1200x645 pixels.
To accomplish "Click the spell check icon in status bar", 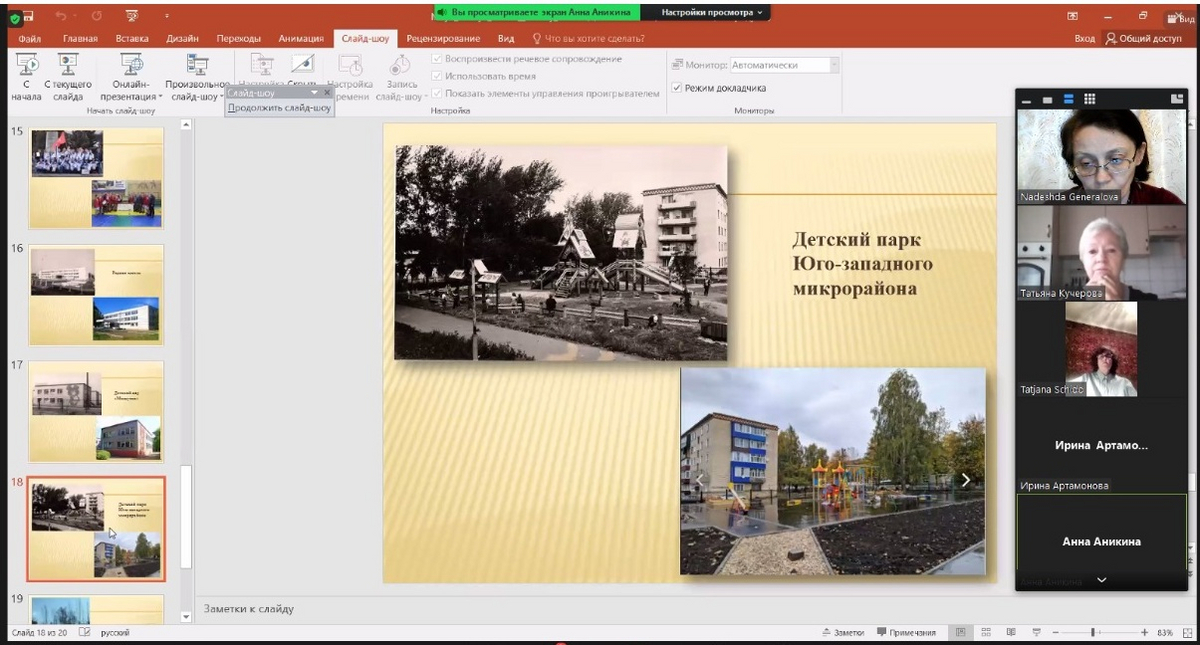I will point(84,632).
